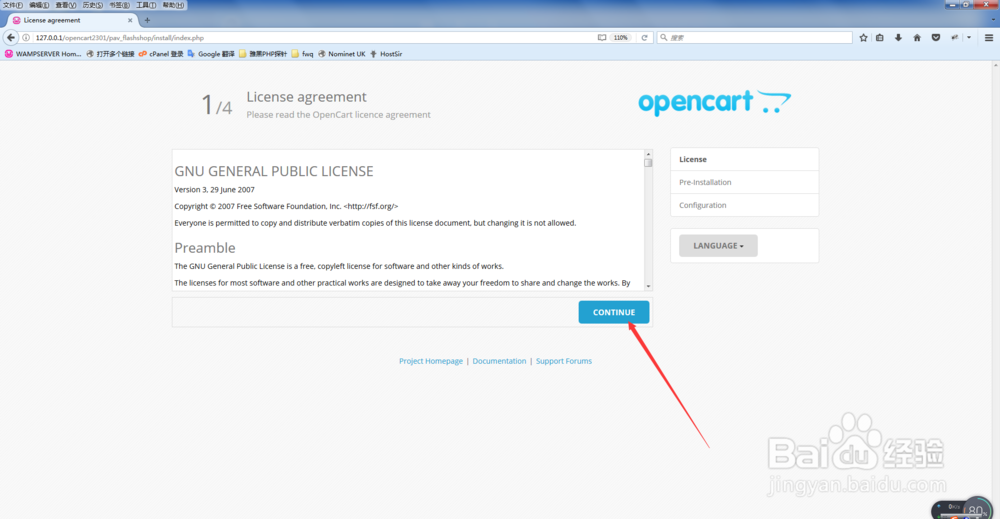Image resolution: width=1000 pixels, height=519 pixels.
Task: Select Configuration step in sidebar
Action: click(x=744, y=205)
